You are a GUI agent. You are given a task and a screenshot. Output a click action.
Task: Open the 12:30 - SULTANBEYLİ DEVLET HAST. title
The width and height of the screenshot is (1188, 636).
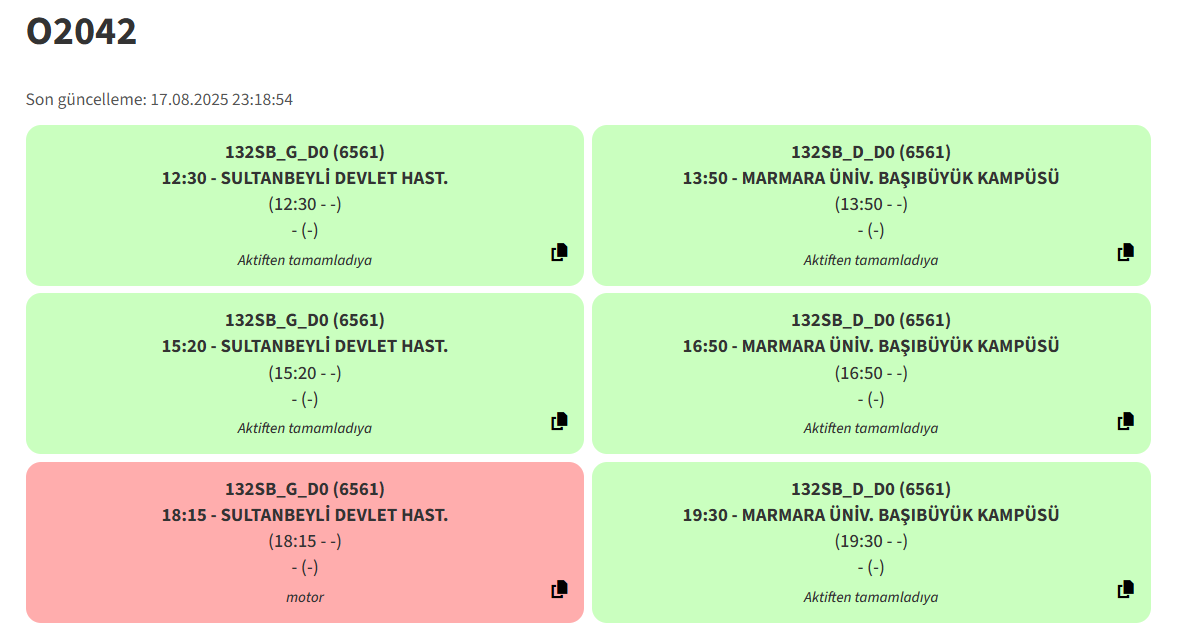[305, 178]
